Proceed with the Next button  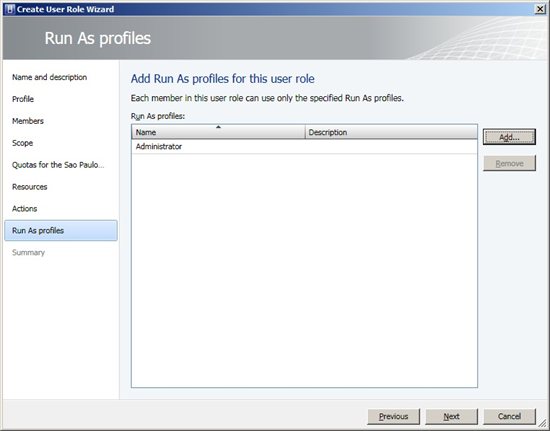(x=451, y=416)
